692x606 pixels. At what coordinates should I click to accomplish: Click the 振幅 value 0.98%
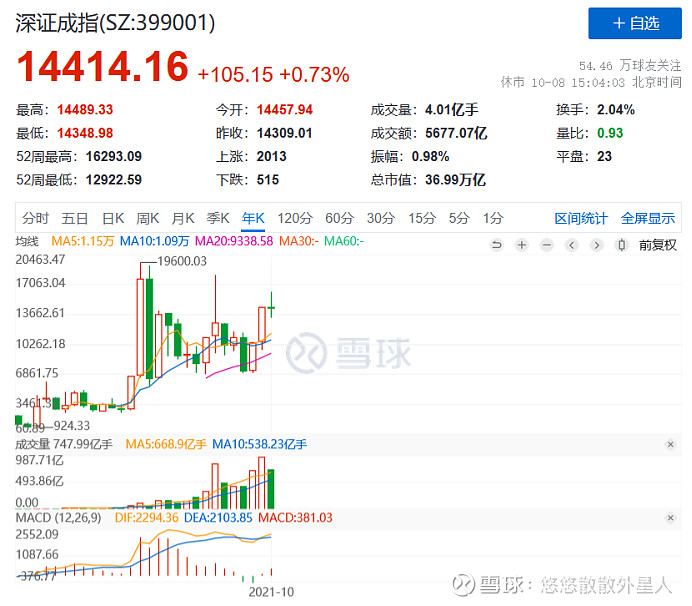pos(430,156)
